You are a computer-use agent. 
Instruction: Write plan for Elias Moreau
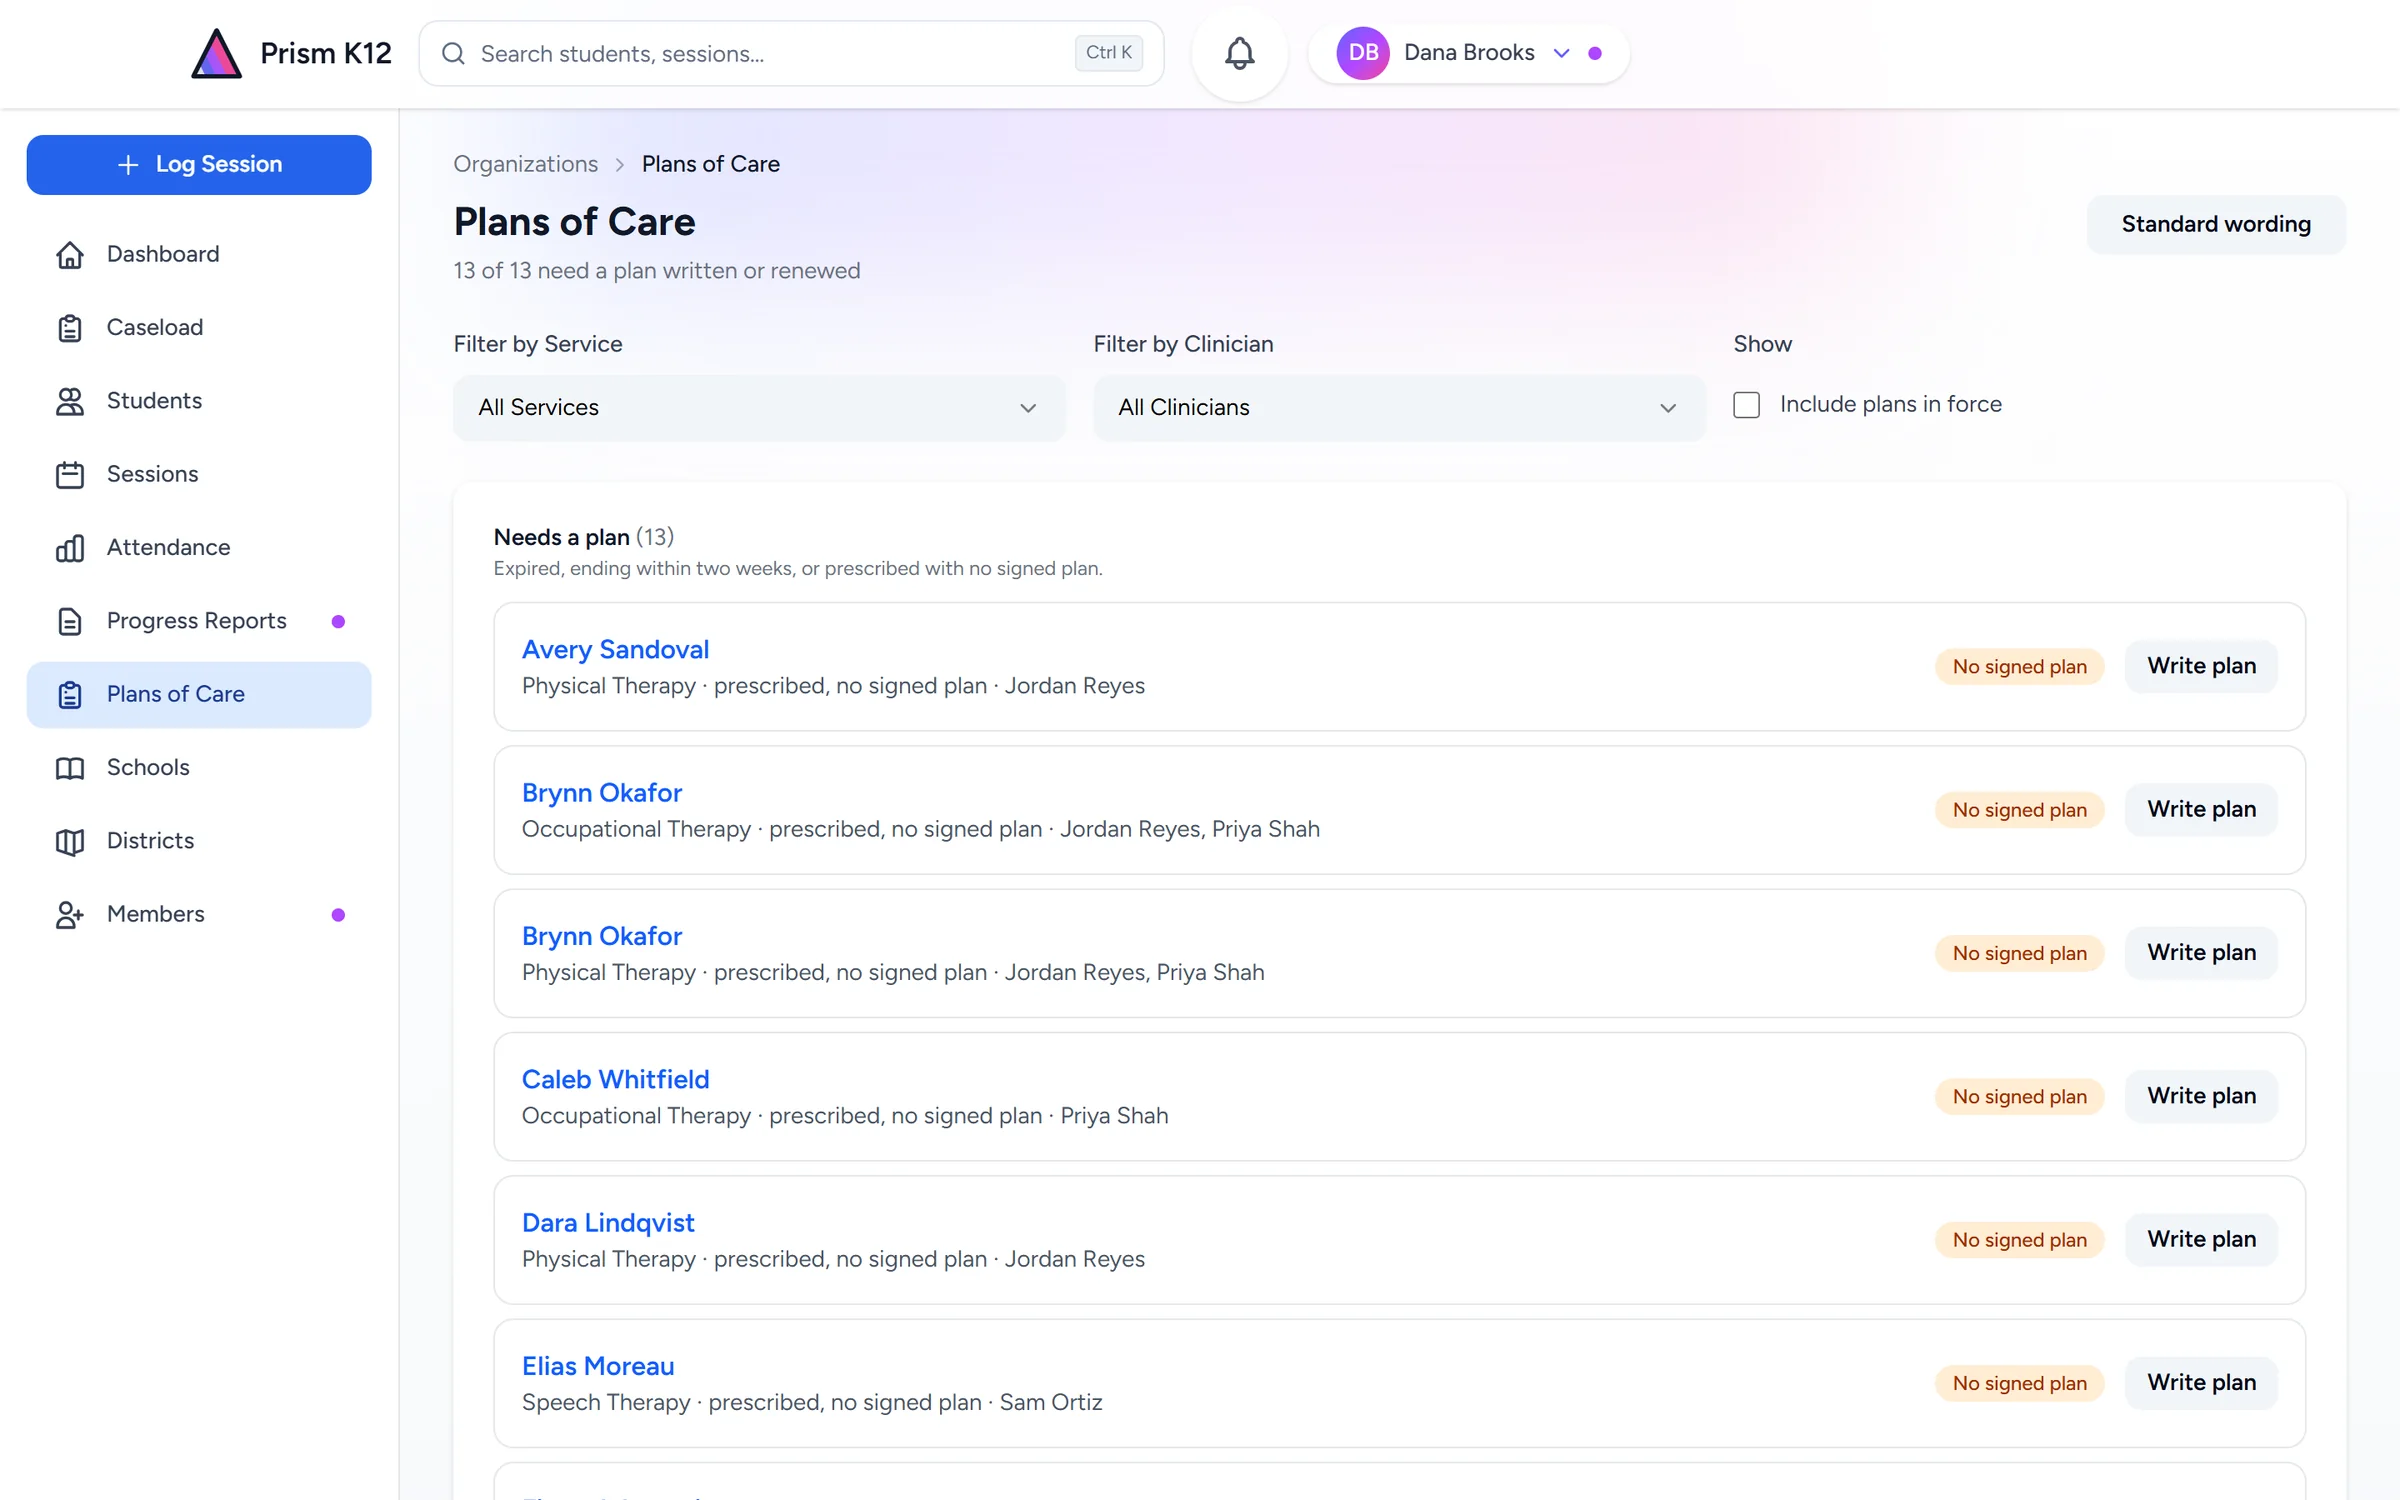[2201, 1382]
